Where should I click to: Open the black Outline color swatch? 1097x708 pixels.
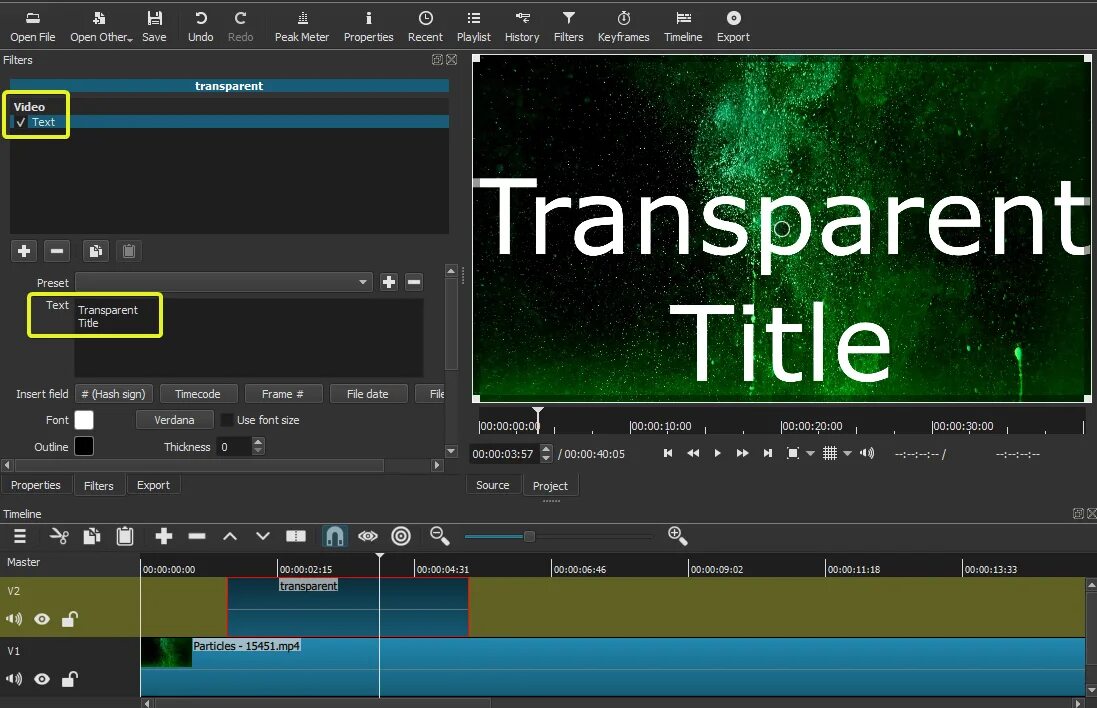coord(84,446)
